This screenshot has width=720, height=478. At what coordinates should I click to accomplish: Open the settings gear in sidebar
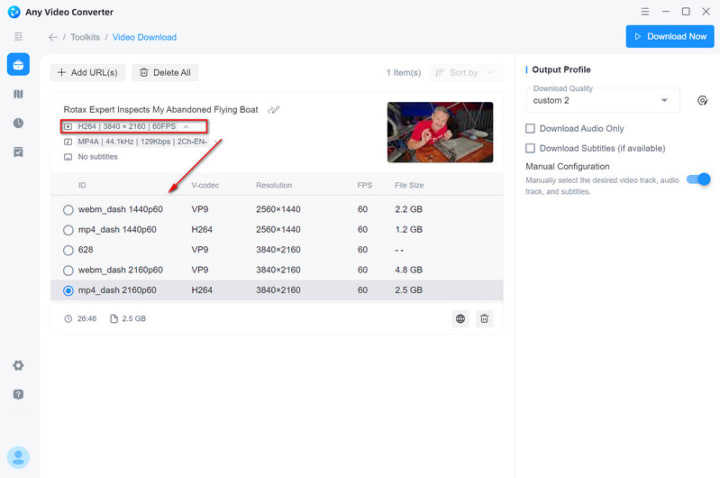18,366
